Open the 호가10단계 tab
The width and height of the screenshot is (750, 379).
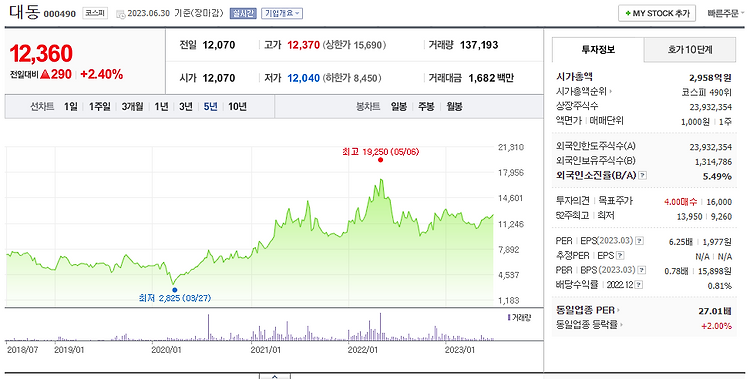(690, 50)
